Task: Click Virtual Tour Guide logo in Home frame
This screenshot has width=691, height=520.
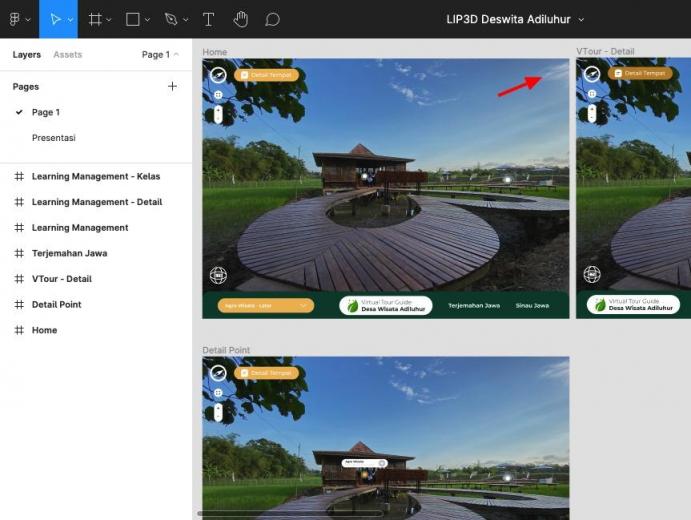Action: coord(386,305)
